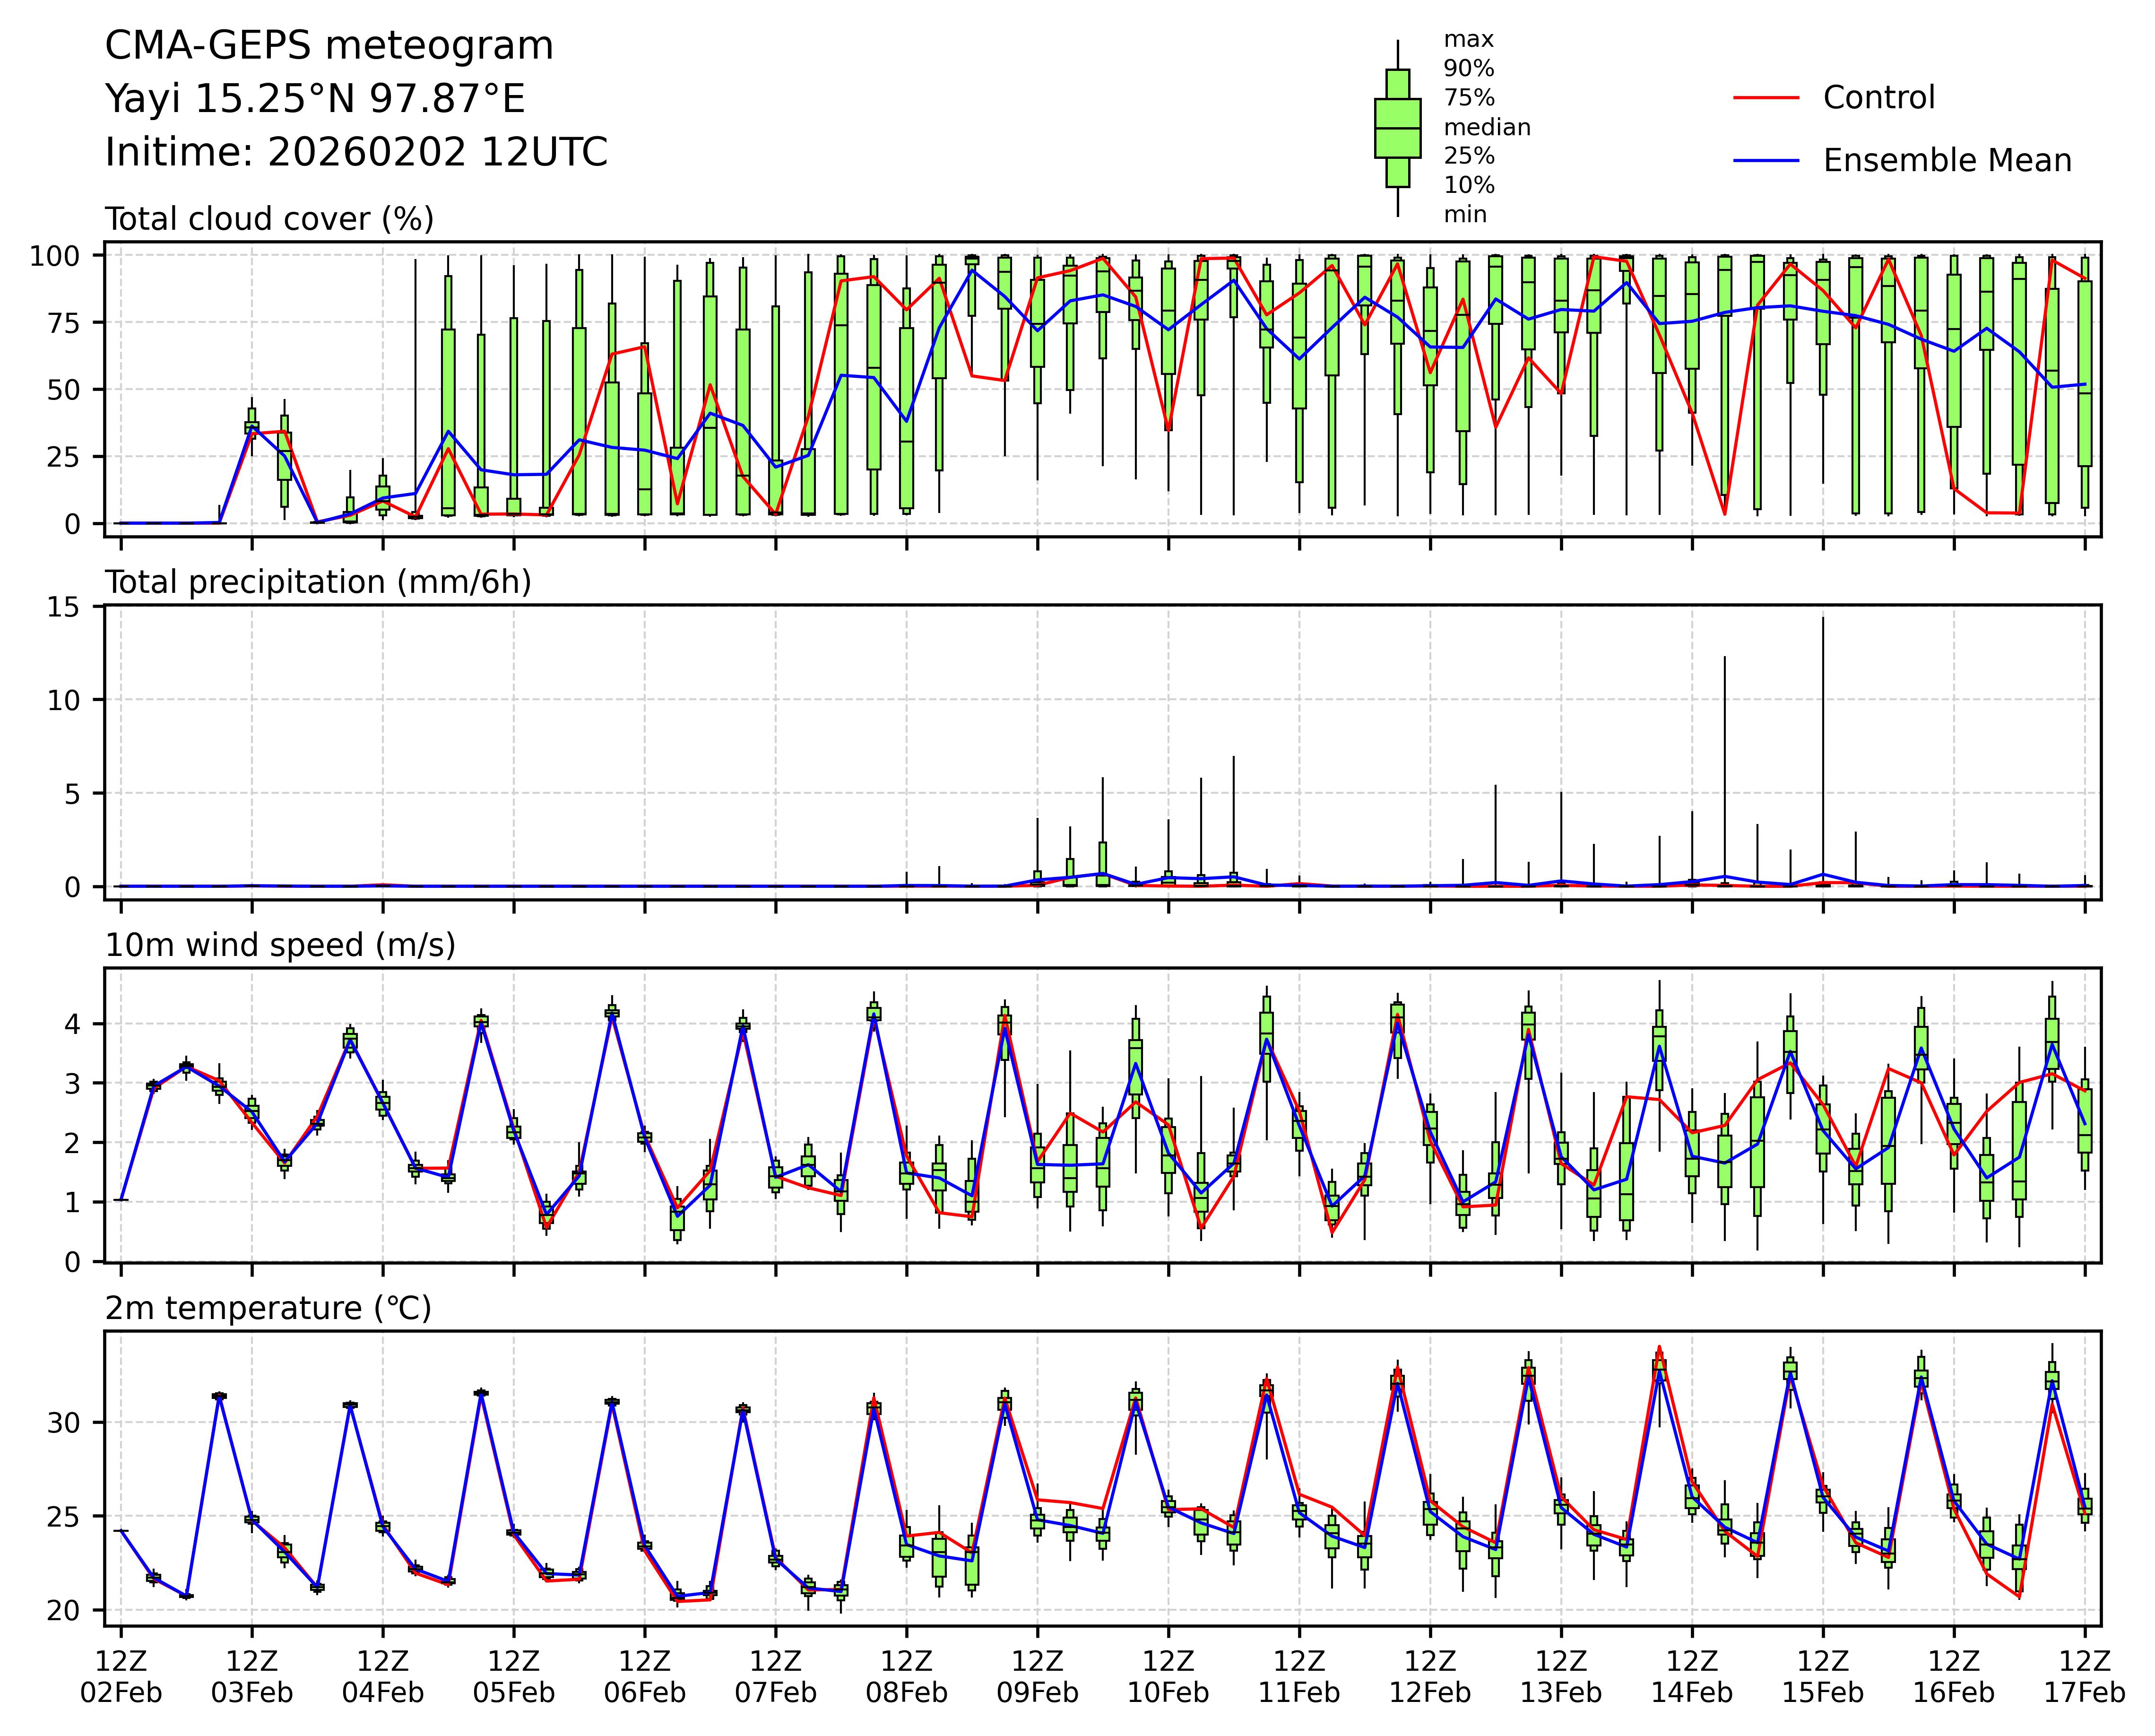Viewport: 2155px width, 1736px height.
Task: Click the 'CMA-GEPS meteogram' title text
Action: (329, 46)
